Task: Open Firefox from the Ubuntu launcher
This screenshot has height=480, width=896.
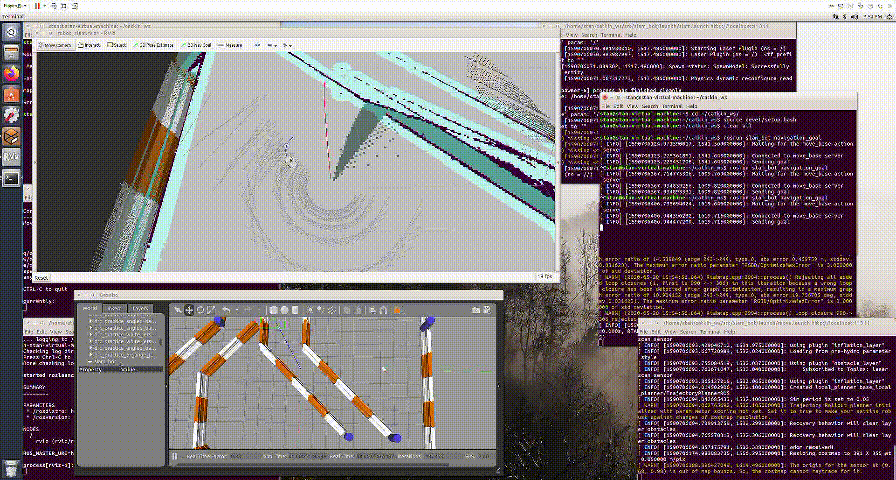Action: [x=11, y=73]
